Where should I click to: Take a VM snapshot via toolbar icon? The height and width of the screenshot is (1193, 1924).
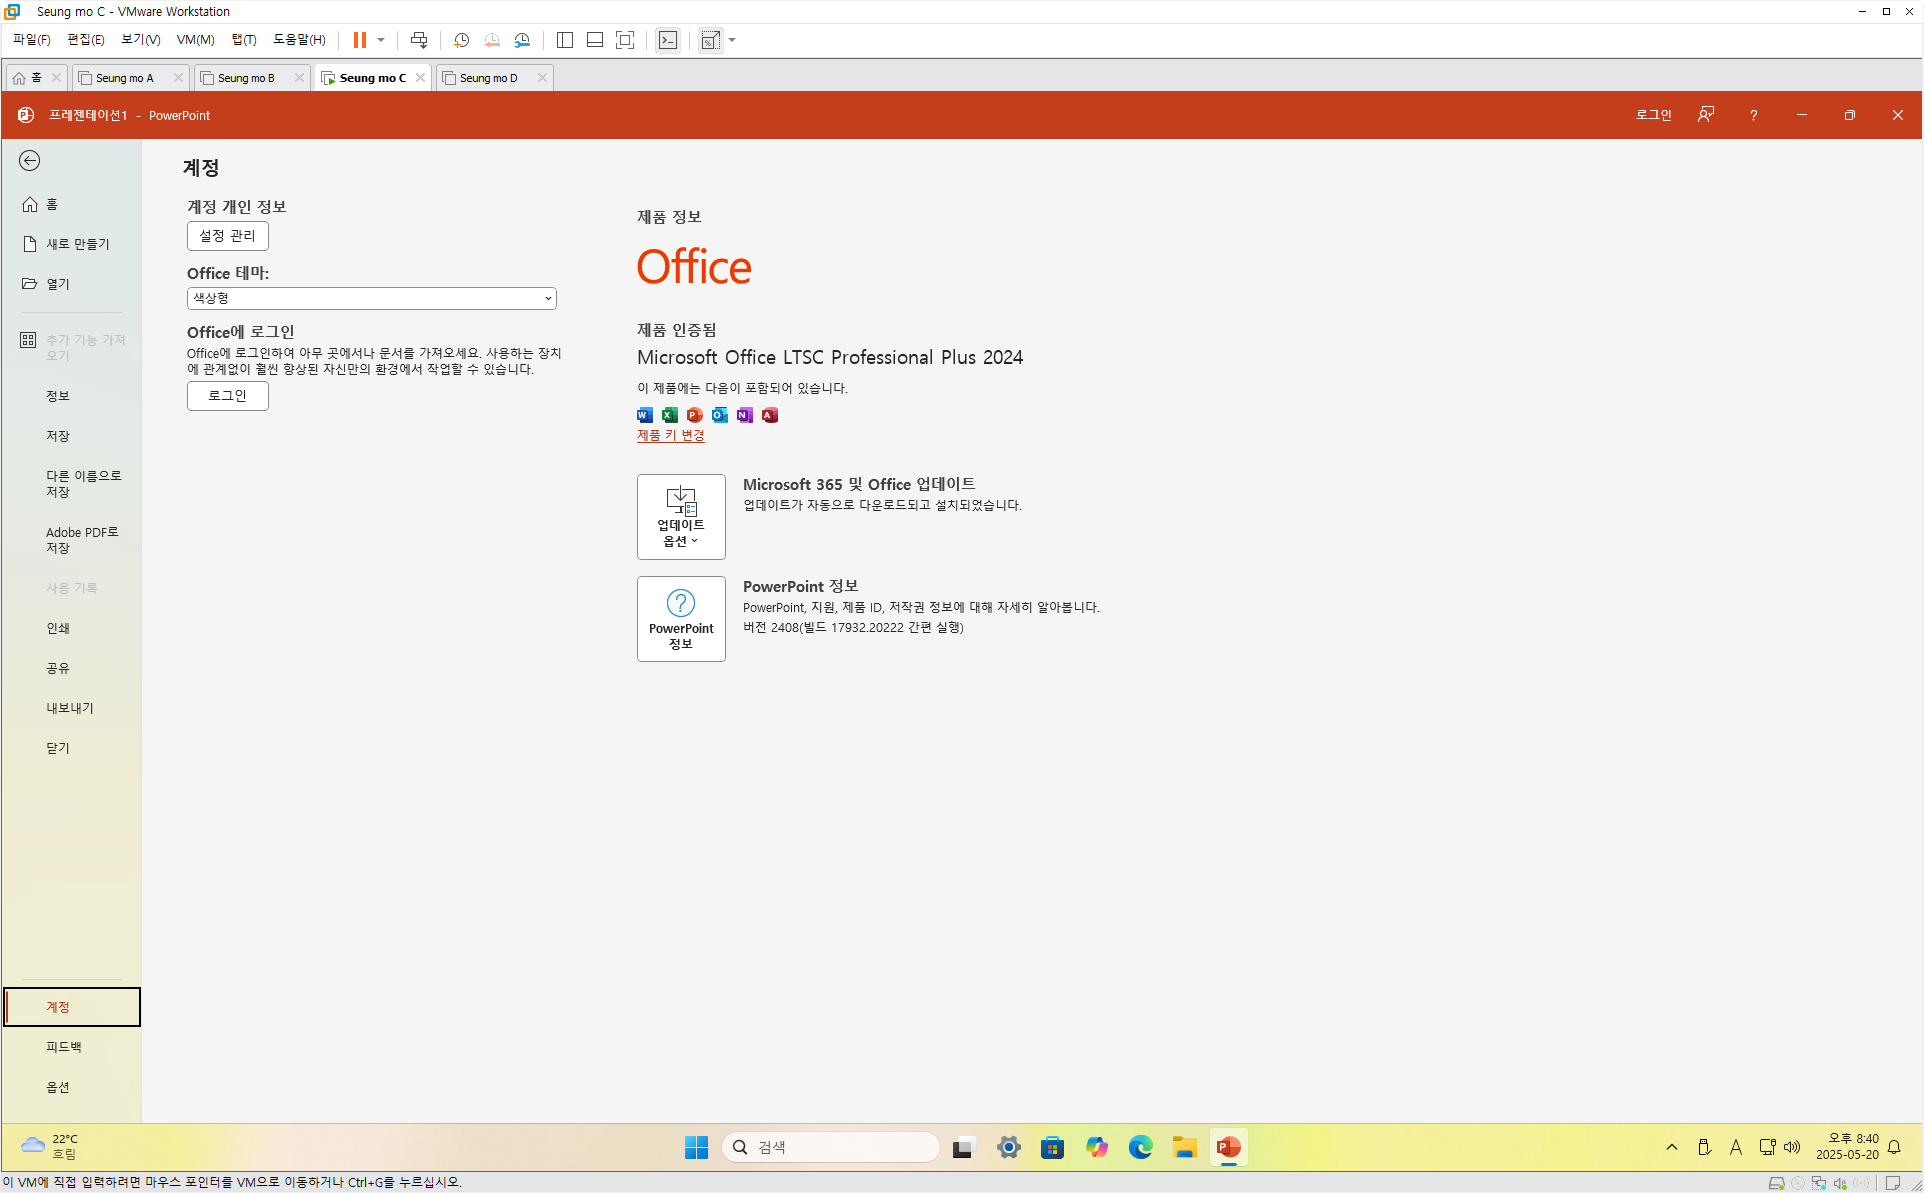[461, 40]
